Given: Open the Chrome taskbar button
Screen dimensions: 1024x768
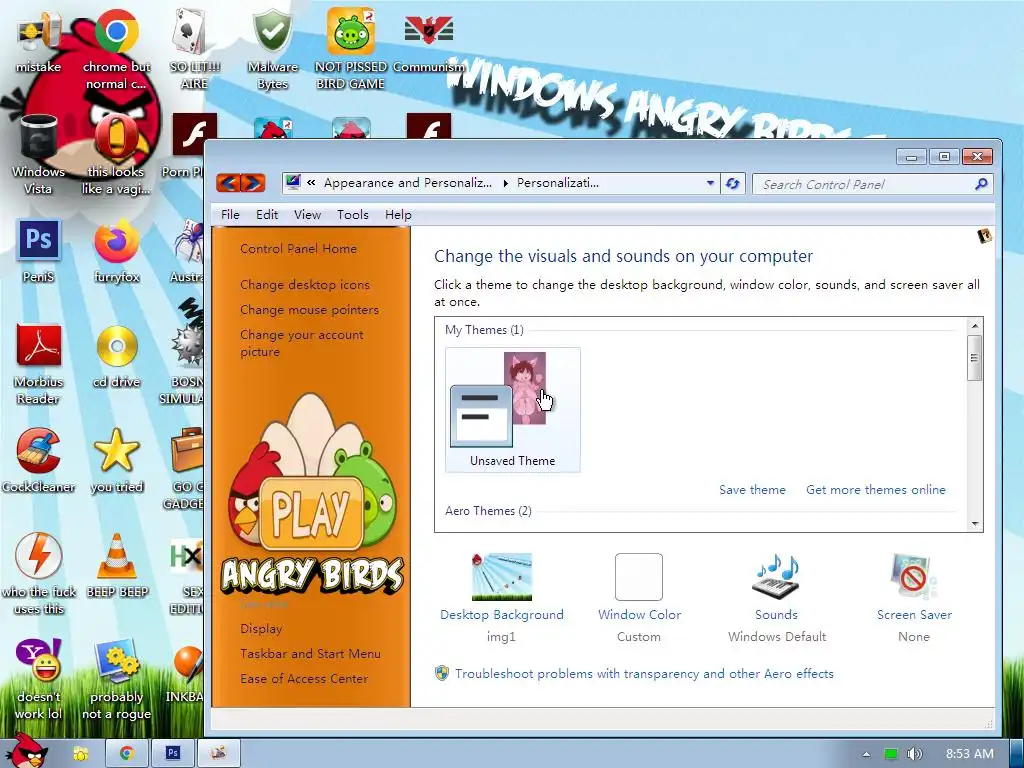Looking at the screenshot, I should [x=127, y=753].
